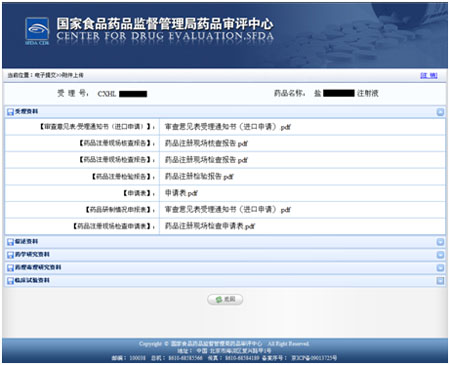This screenshot has height=365, width=450.
Task: Click the disk icon beside 药学研究资料
Action: pos(10,255)
